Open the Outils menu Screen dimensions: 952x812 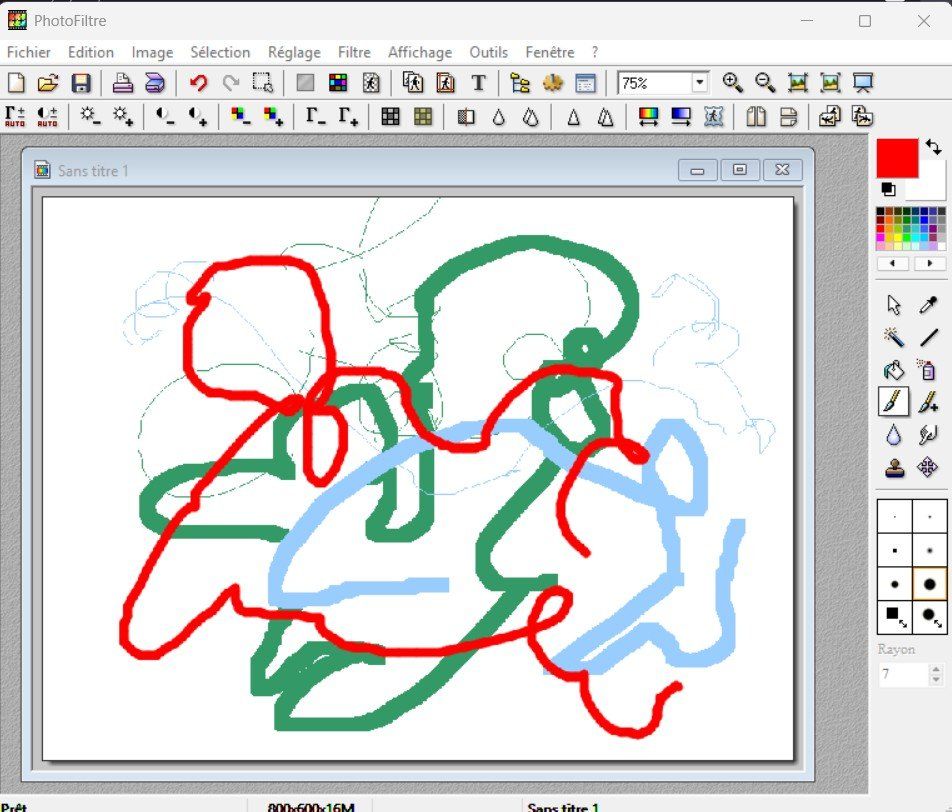488,53
